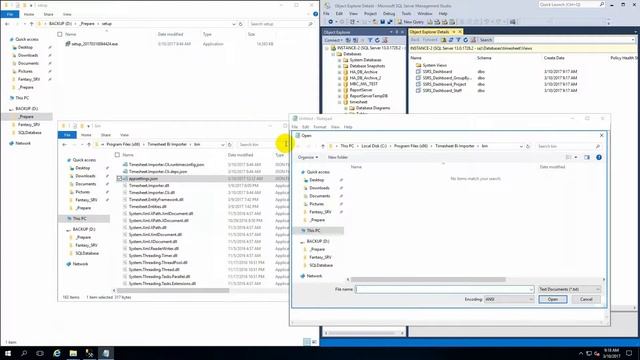Click the up-folder arrow in the Open dialog

(x=322, y=146)
